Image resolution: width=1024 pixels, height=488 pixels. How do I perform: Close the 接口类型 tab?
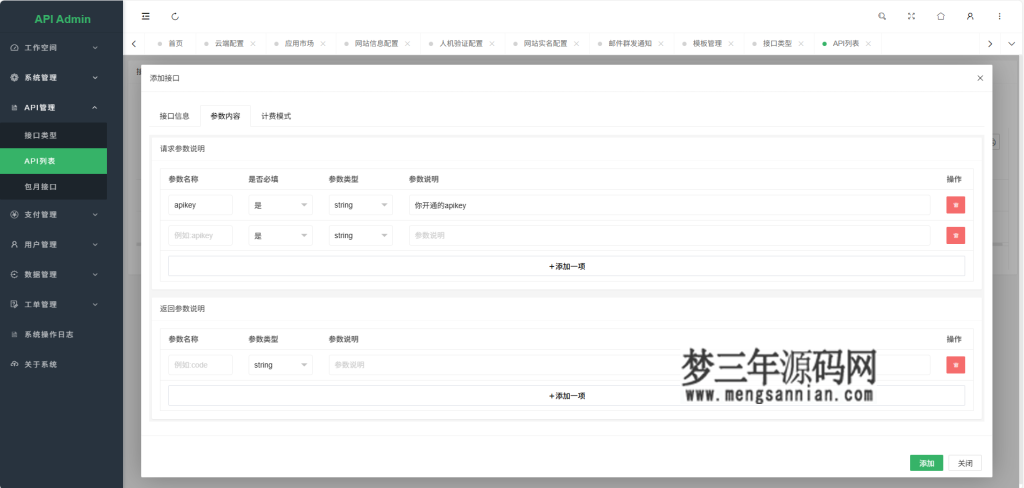point(801,44)
